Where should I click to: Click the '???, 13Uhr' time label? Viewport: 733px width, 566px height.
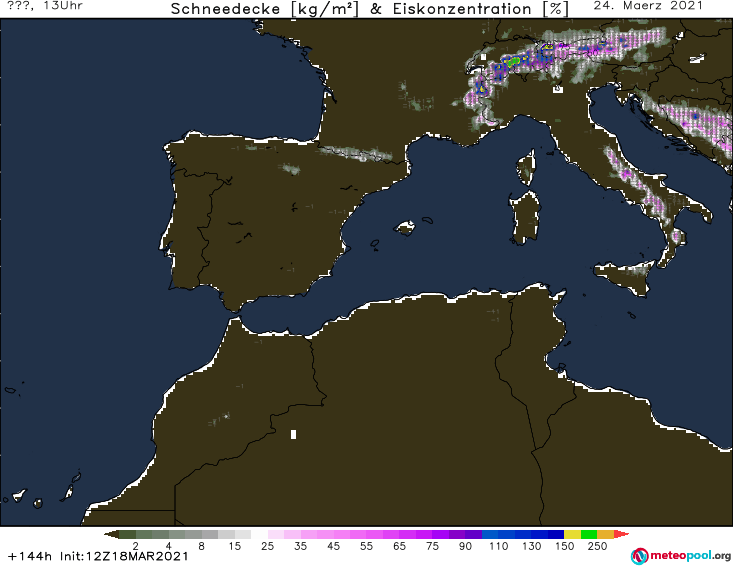[x=45, y=6]
